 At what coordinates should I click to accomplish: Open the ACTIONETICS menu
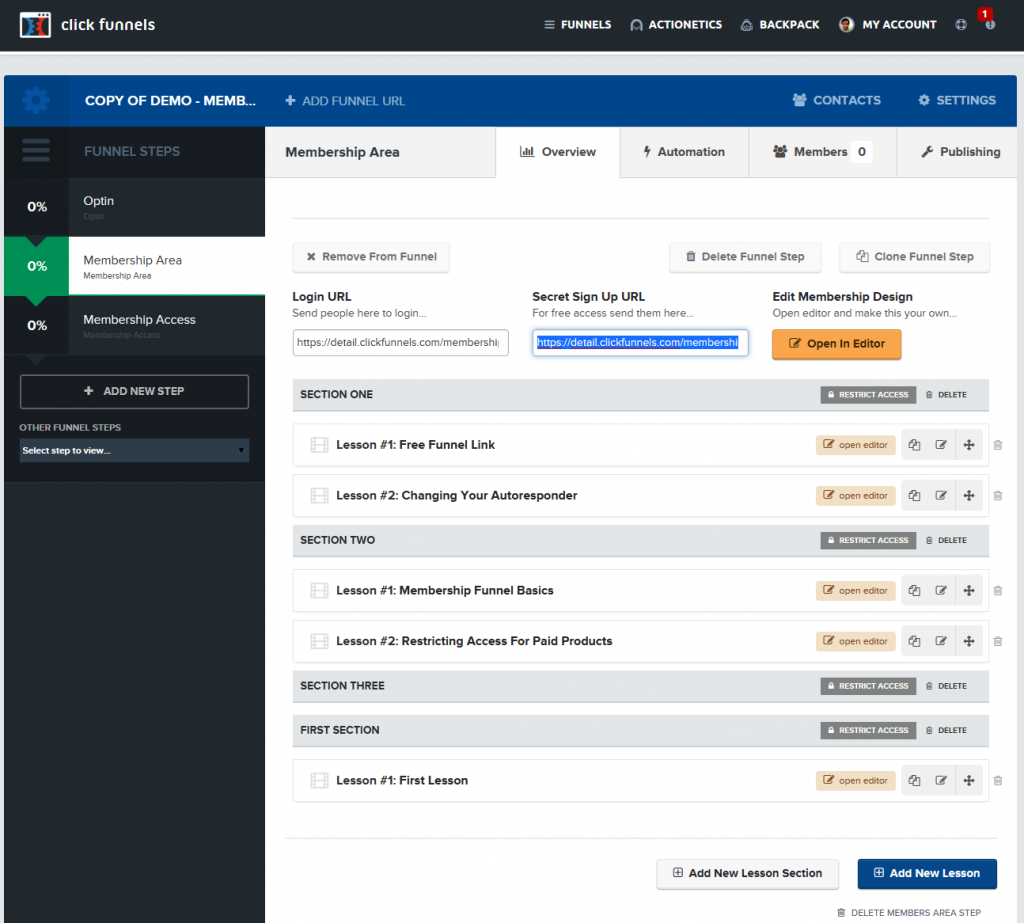(x=676, y=25)
